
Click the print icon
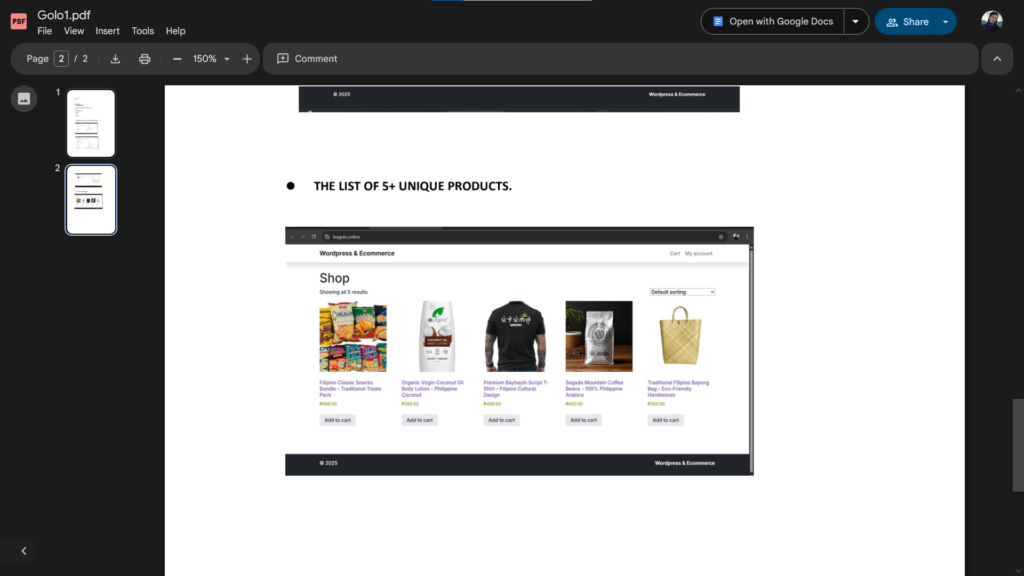[144, 59]
